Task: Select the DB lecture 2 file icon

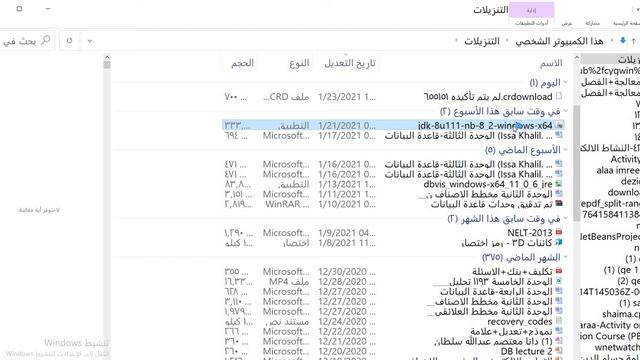Action: (559, 351)
